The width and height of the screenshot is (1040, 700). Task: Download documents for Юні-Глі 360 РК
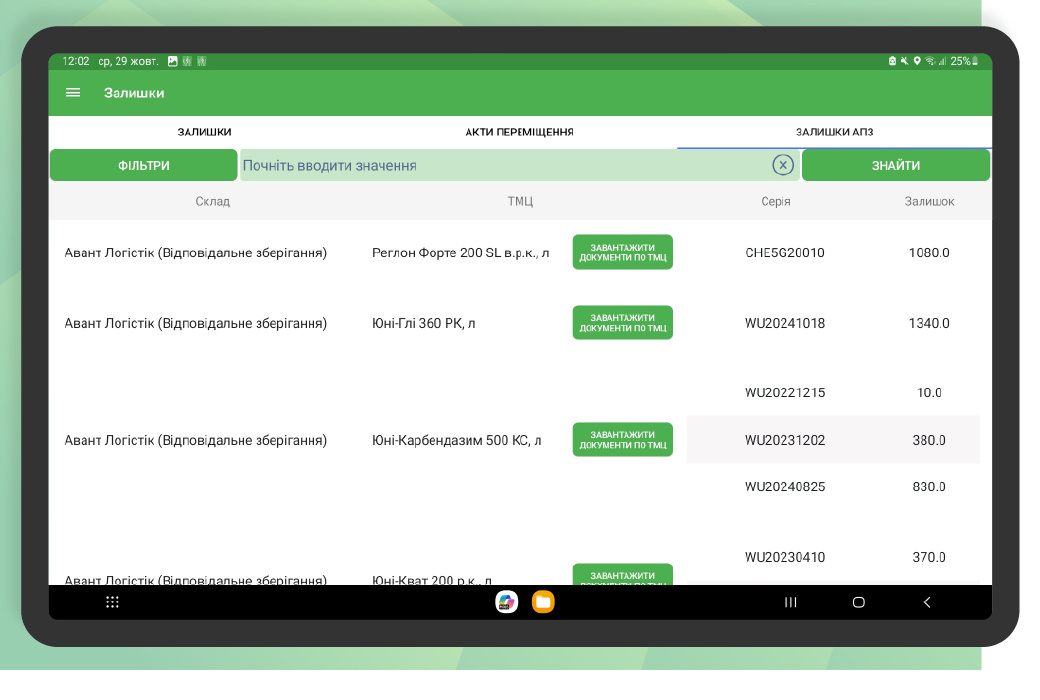coord(622,323)
